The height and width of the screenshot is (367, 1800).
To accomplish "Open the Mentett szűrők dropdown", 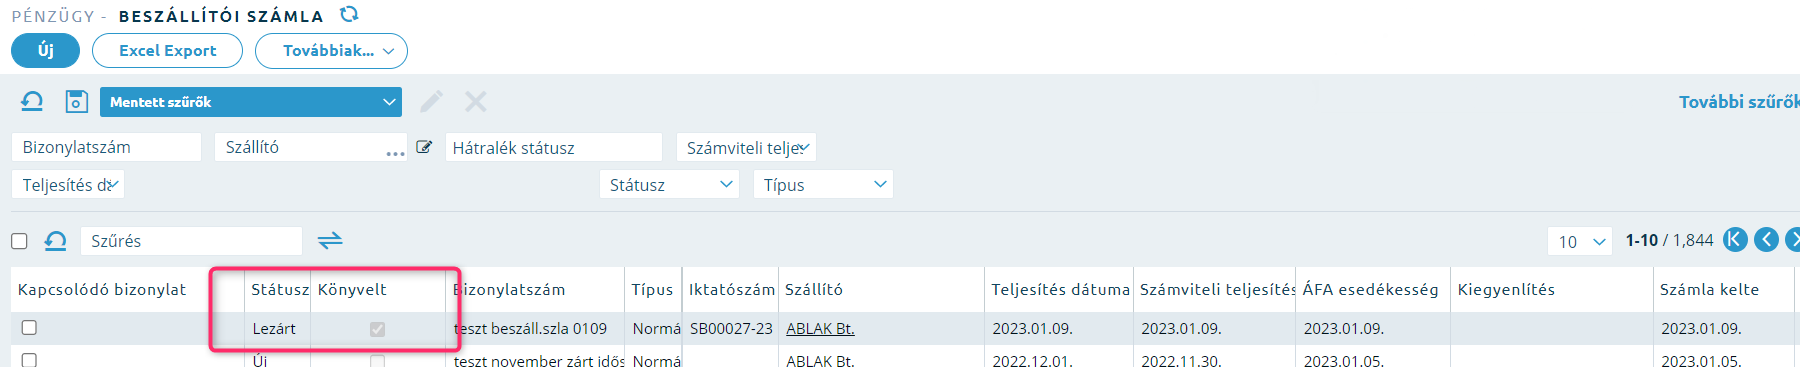I will (251, 102).
